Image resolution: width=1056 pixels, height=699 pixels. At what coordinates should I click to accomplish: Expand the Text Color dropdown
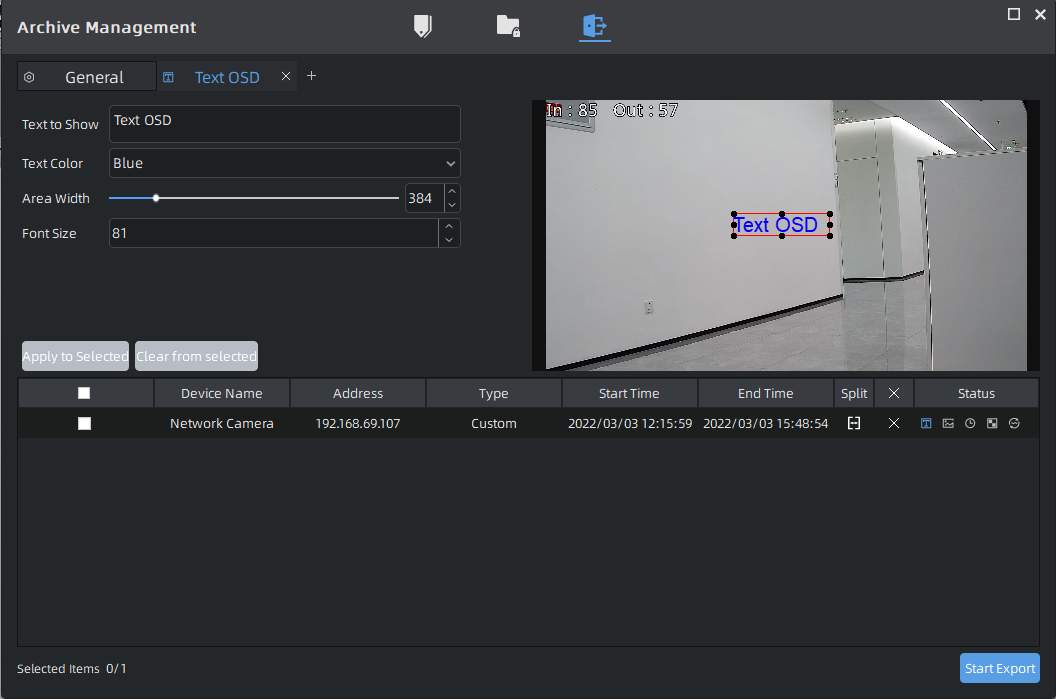[x=284, y=163]
